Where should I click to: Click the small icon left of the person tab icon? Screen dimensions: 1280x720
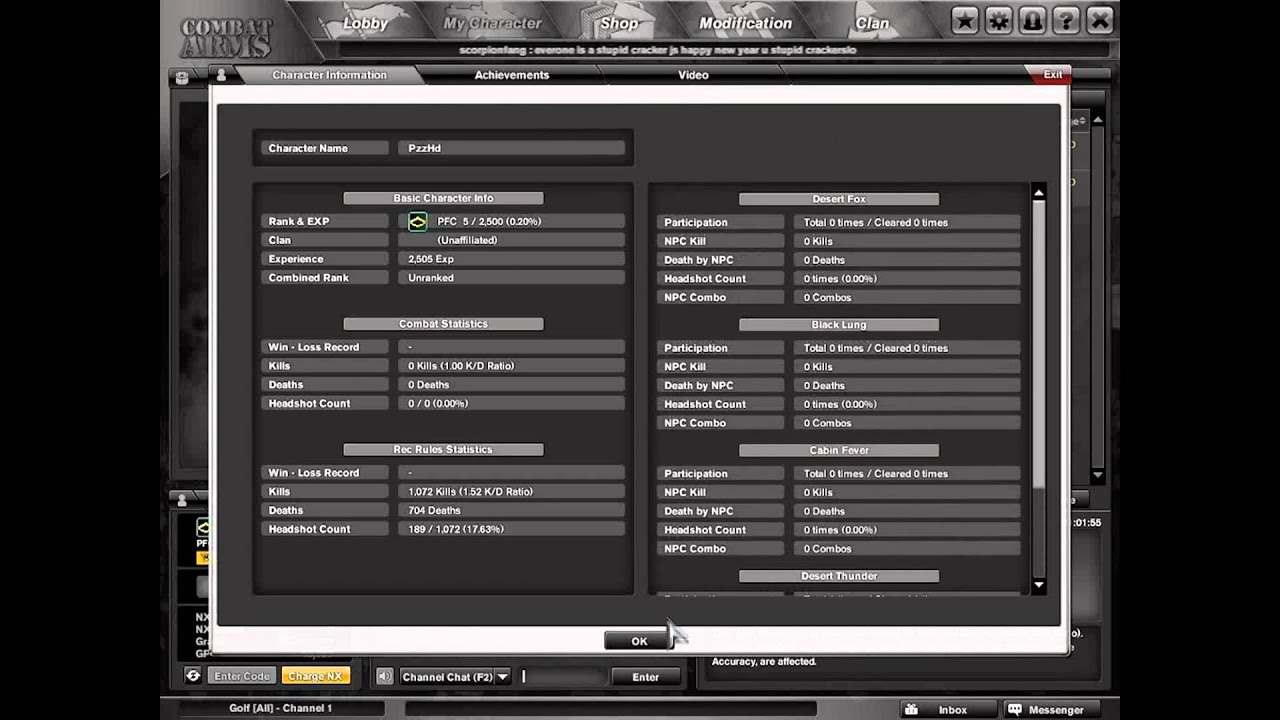coord(182,76)
